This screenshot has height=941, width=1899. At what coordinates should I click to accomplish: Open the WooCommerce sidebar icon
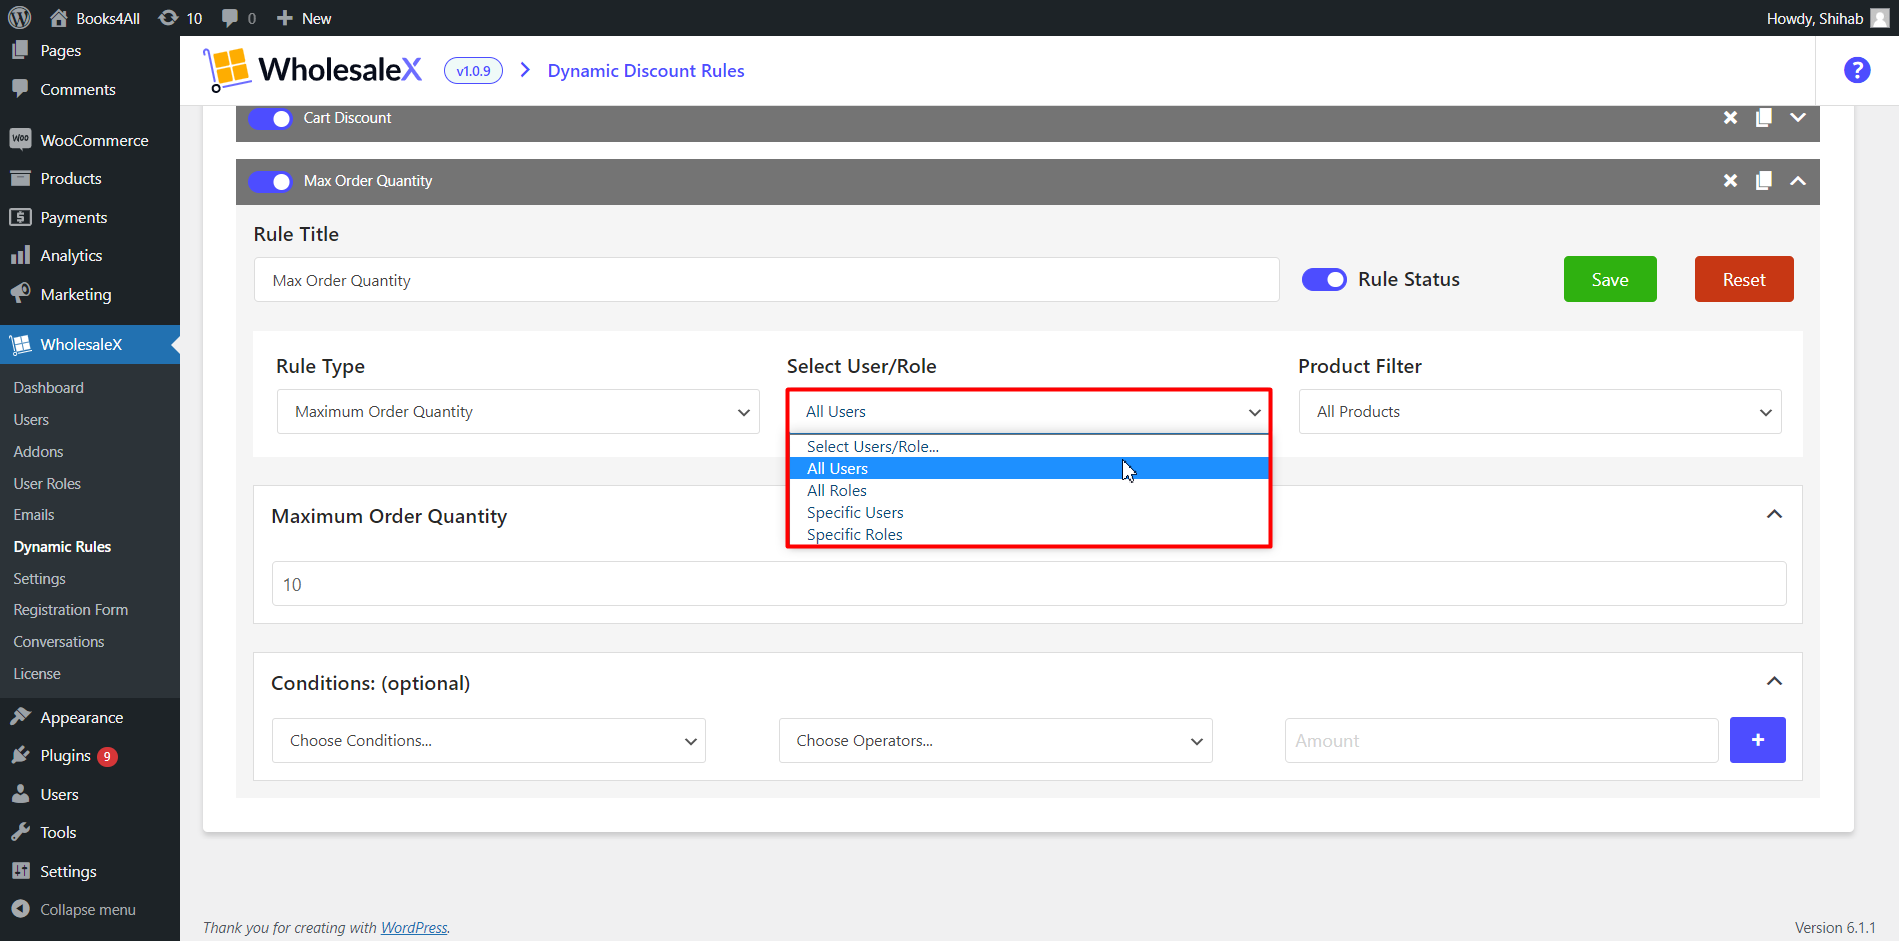(20, 139)
